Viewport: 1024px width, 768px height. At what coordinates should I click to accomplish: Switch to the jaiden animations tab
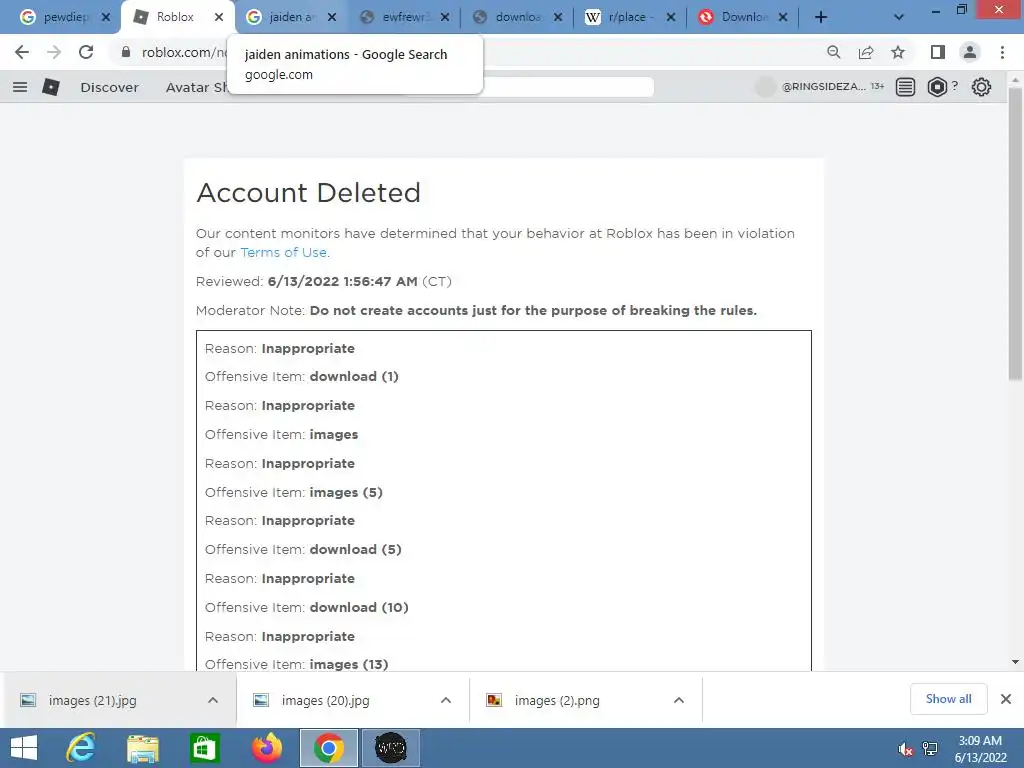pos(291,17)
